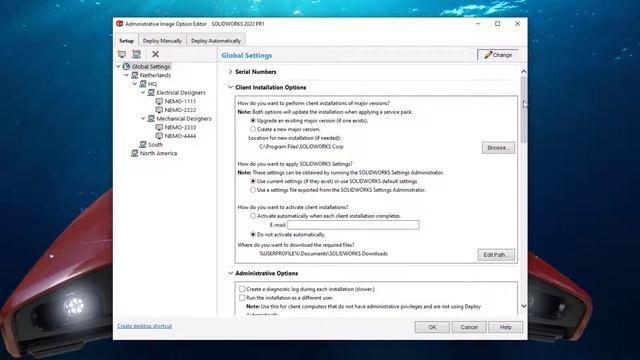Collapse Client Installation Options section
Image resolution: width=640 pixels, height=360 pixels.
(x=230, y=87)
